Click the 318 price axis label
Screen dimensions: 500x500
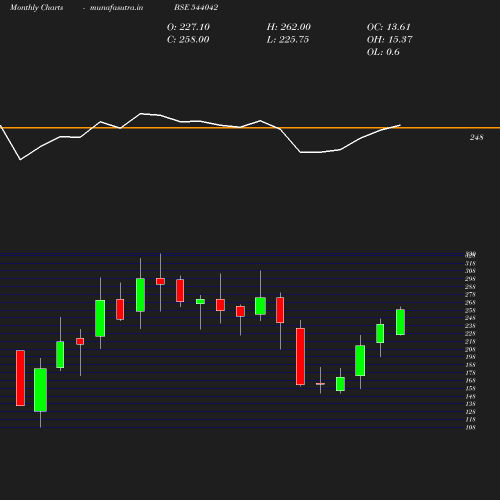coord(470,263)
